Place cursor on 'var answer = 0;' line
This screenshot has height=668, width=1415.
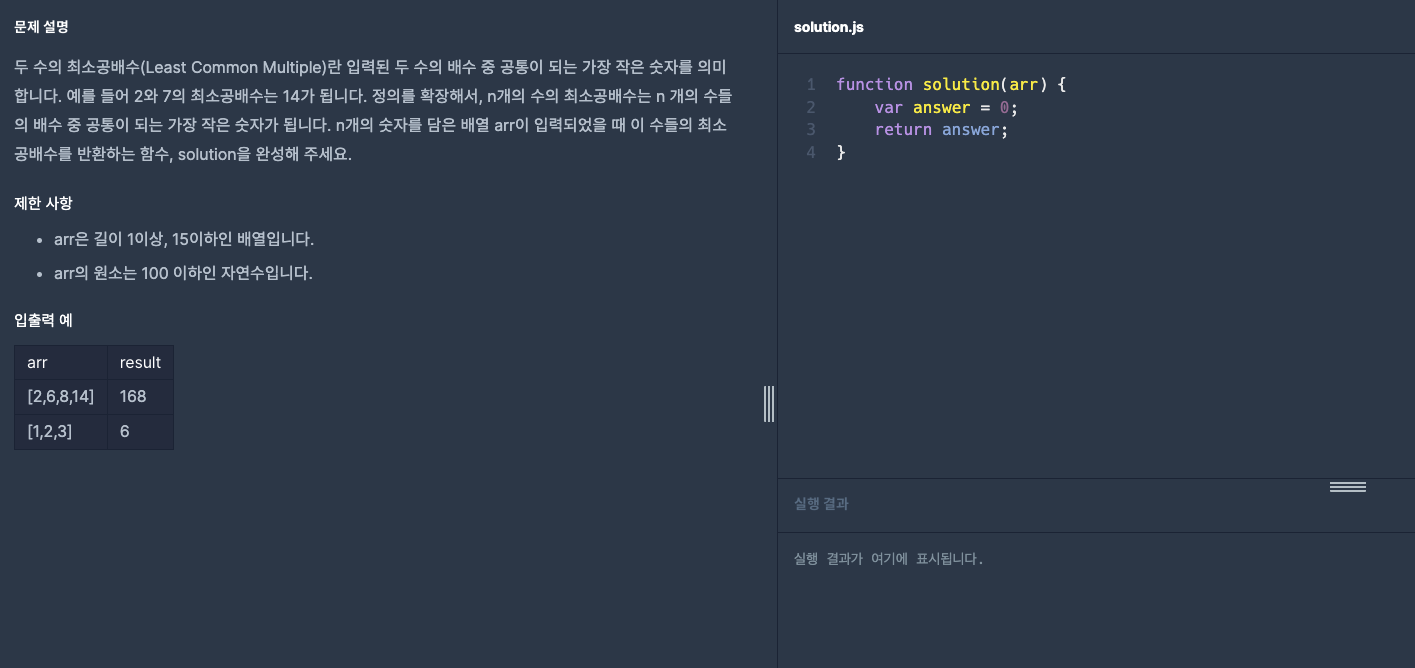[x=946, y=107]
